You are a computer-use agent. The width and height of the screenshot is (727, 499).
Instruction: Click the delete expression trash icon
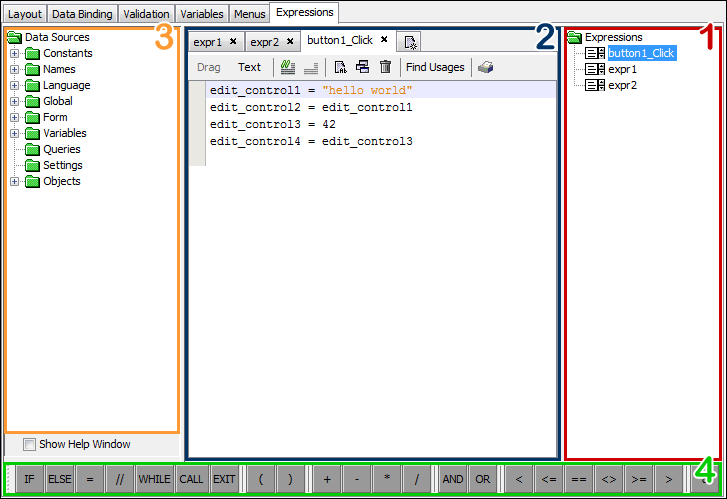tap(384, 67)
